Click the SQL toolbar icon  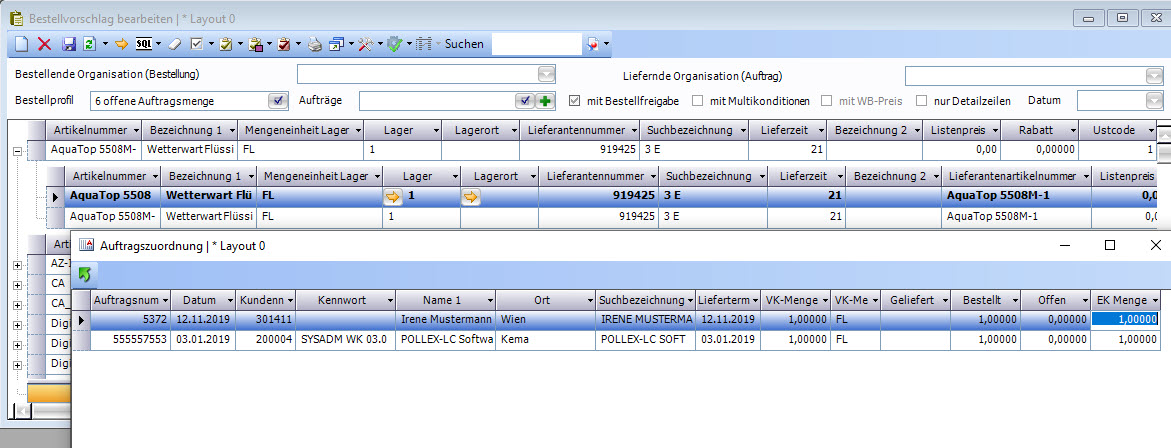click(x=144, y=44)
